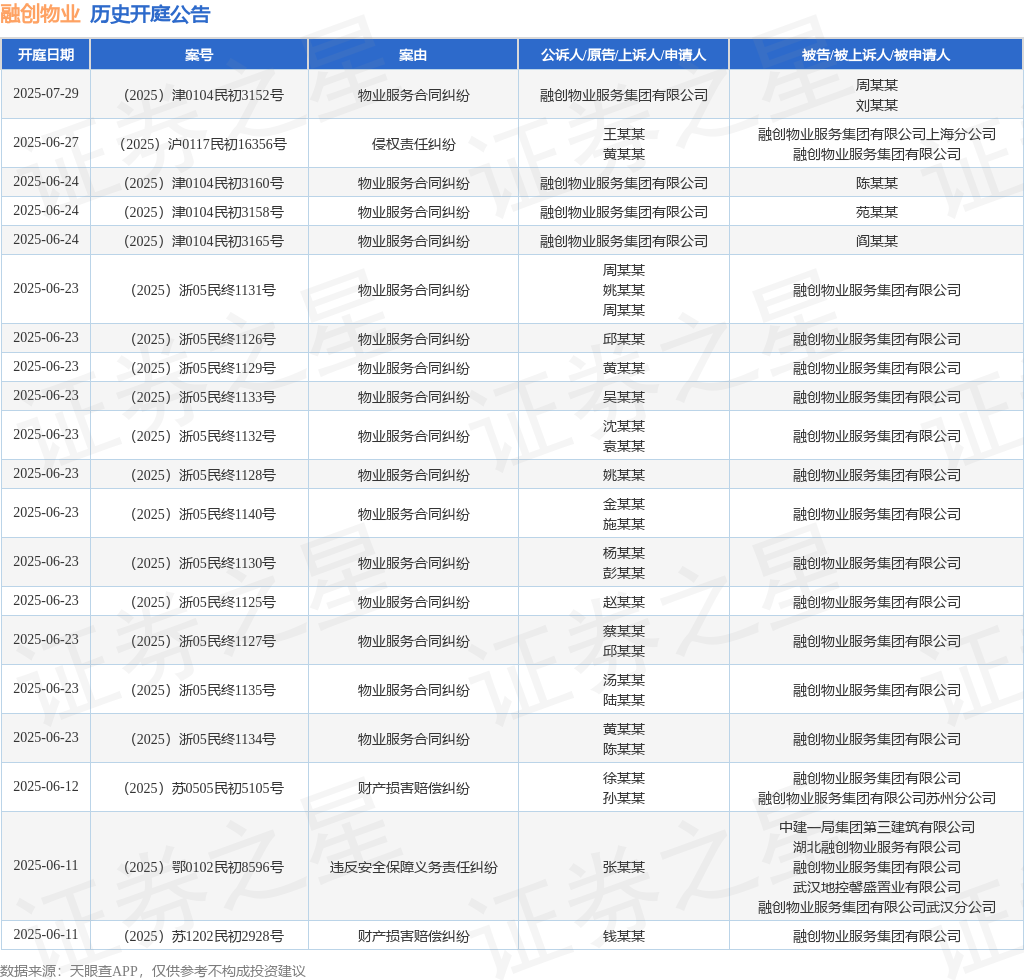Image resolution: width=1024 pixels, height=980 pixels.
Task: Click defendant 中建一局集团第三建筑有限公司
Action: (x=876, y=827)
